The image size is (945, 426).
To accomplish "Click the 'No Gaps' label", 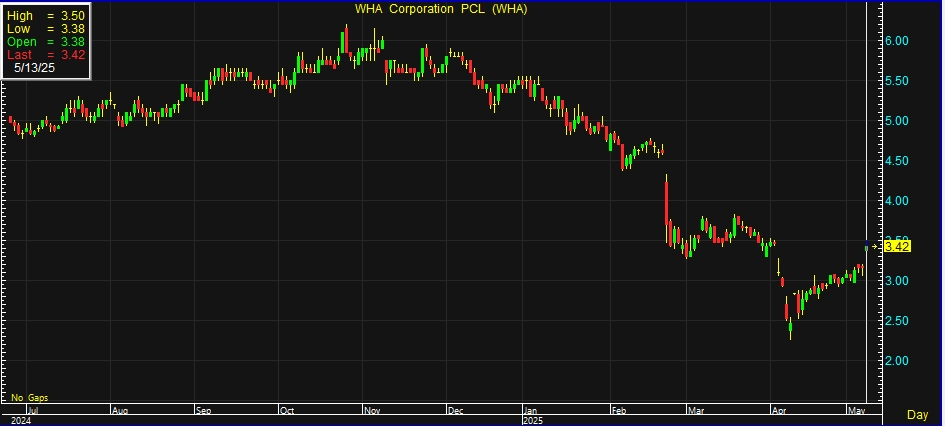I will [30, 398].
